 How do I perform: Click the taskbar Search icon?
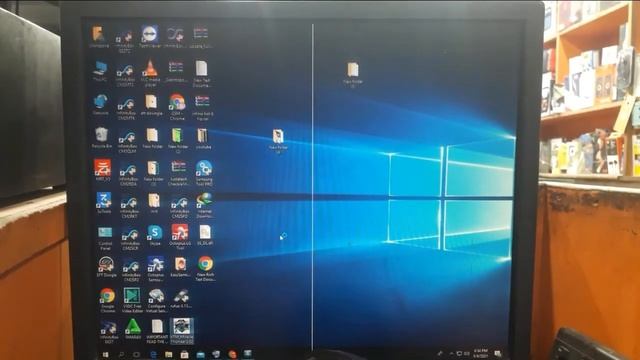tap(121, 355)
